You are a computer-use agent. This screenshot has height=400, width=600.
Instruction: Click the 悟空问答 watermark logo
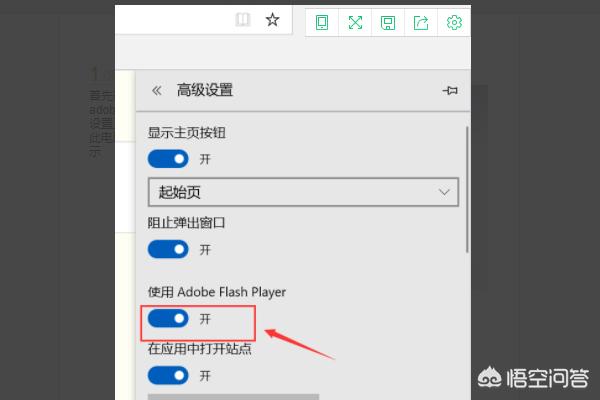click(533, 379)
